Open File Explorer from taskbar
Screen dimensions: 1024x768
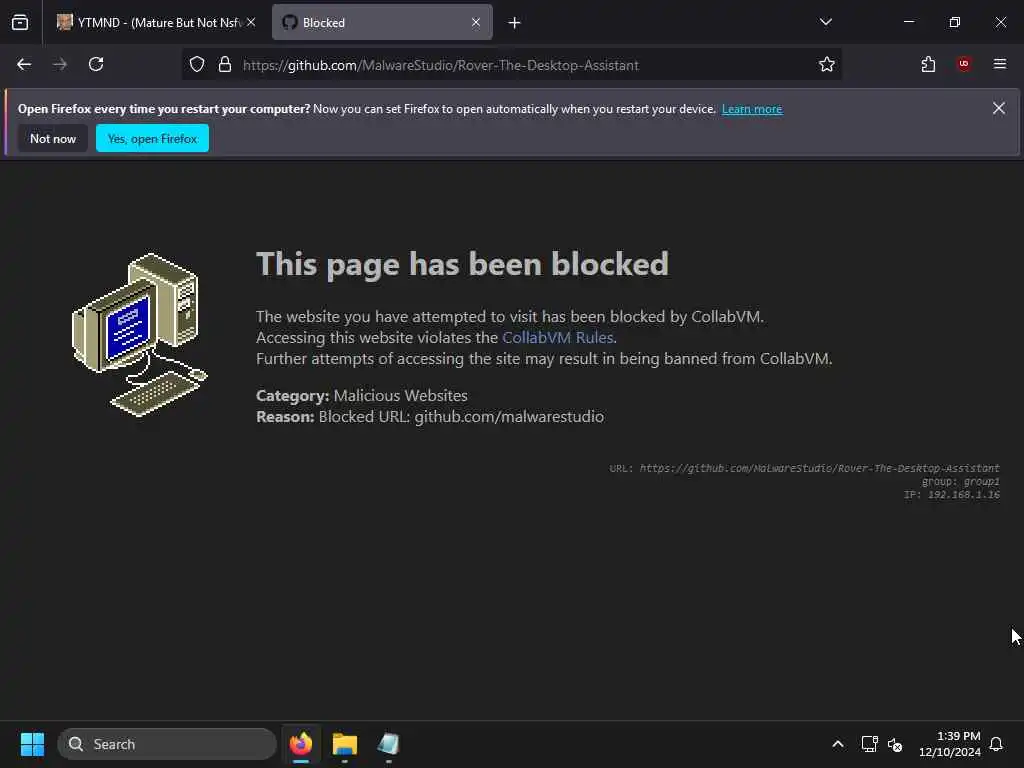pyautogui.click(x=345, y=744)
